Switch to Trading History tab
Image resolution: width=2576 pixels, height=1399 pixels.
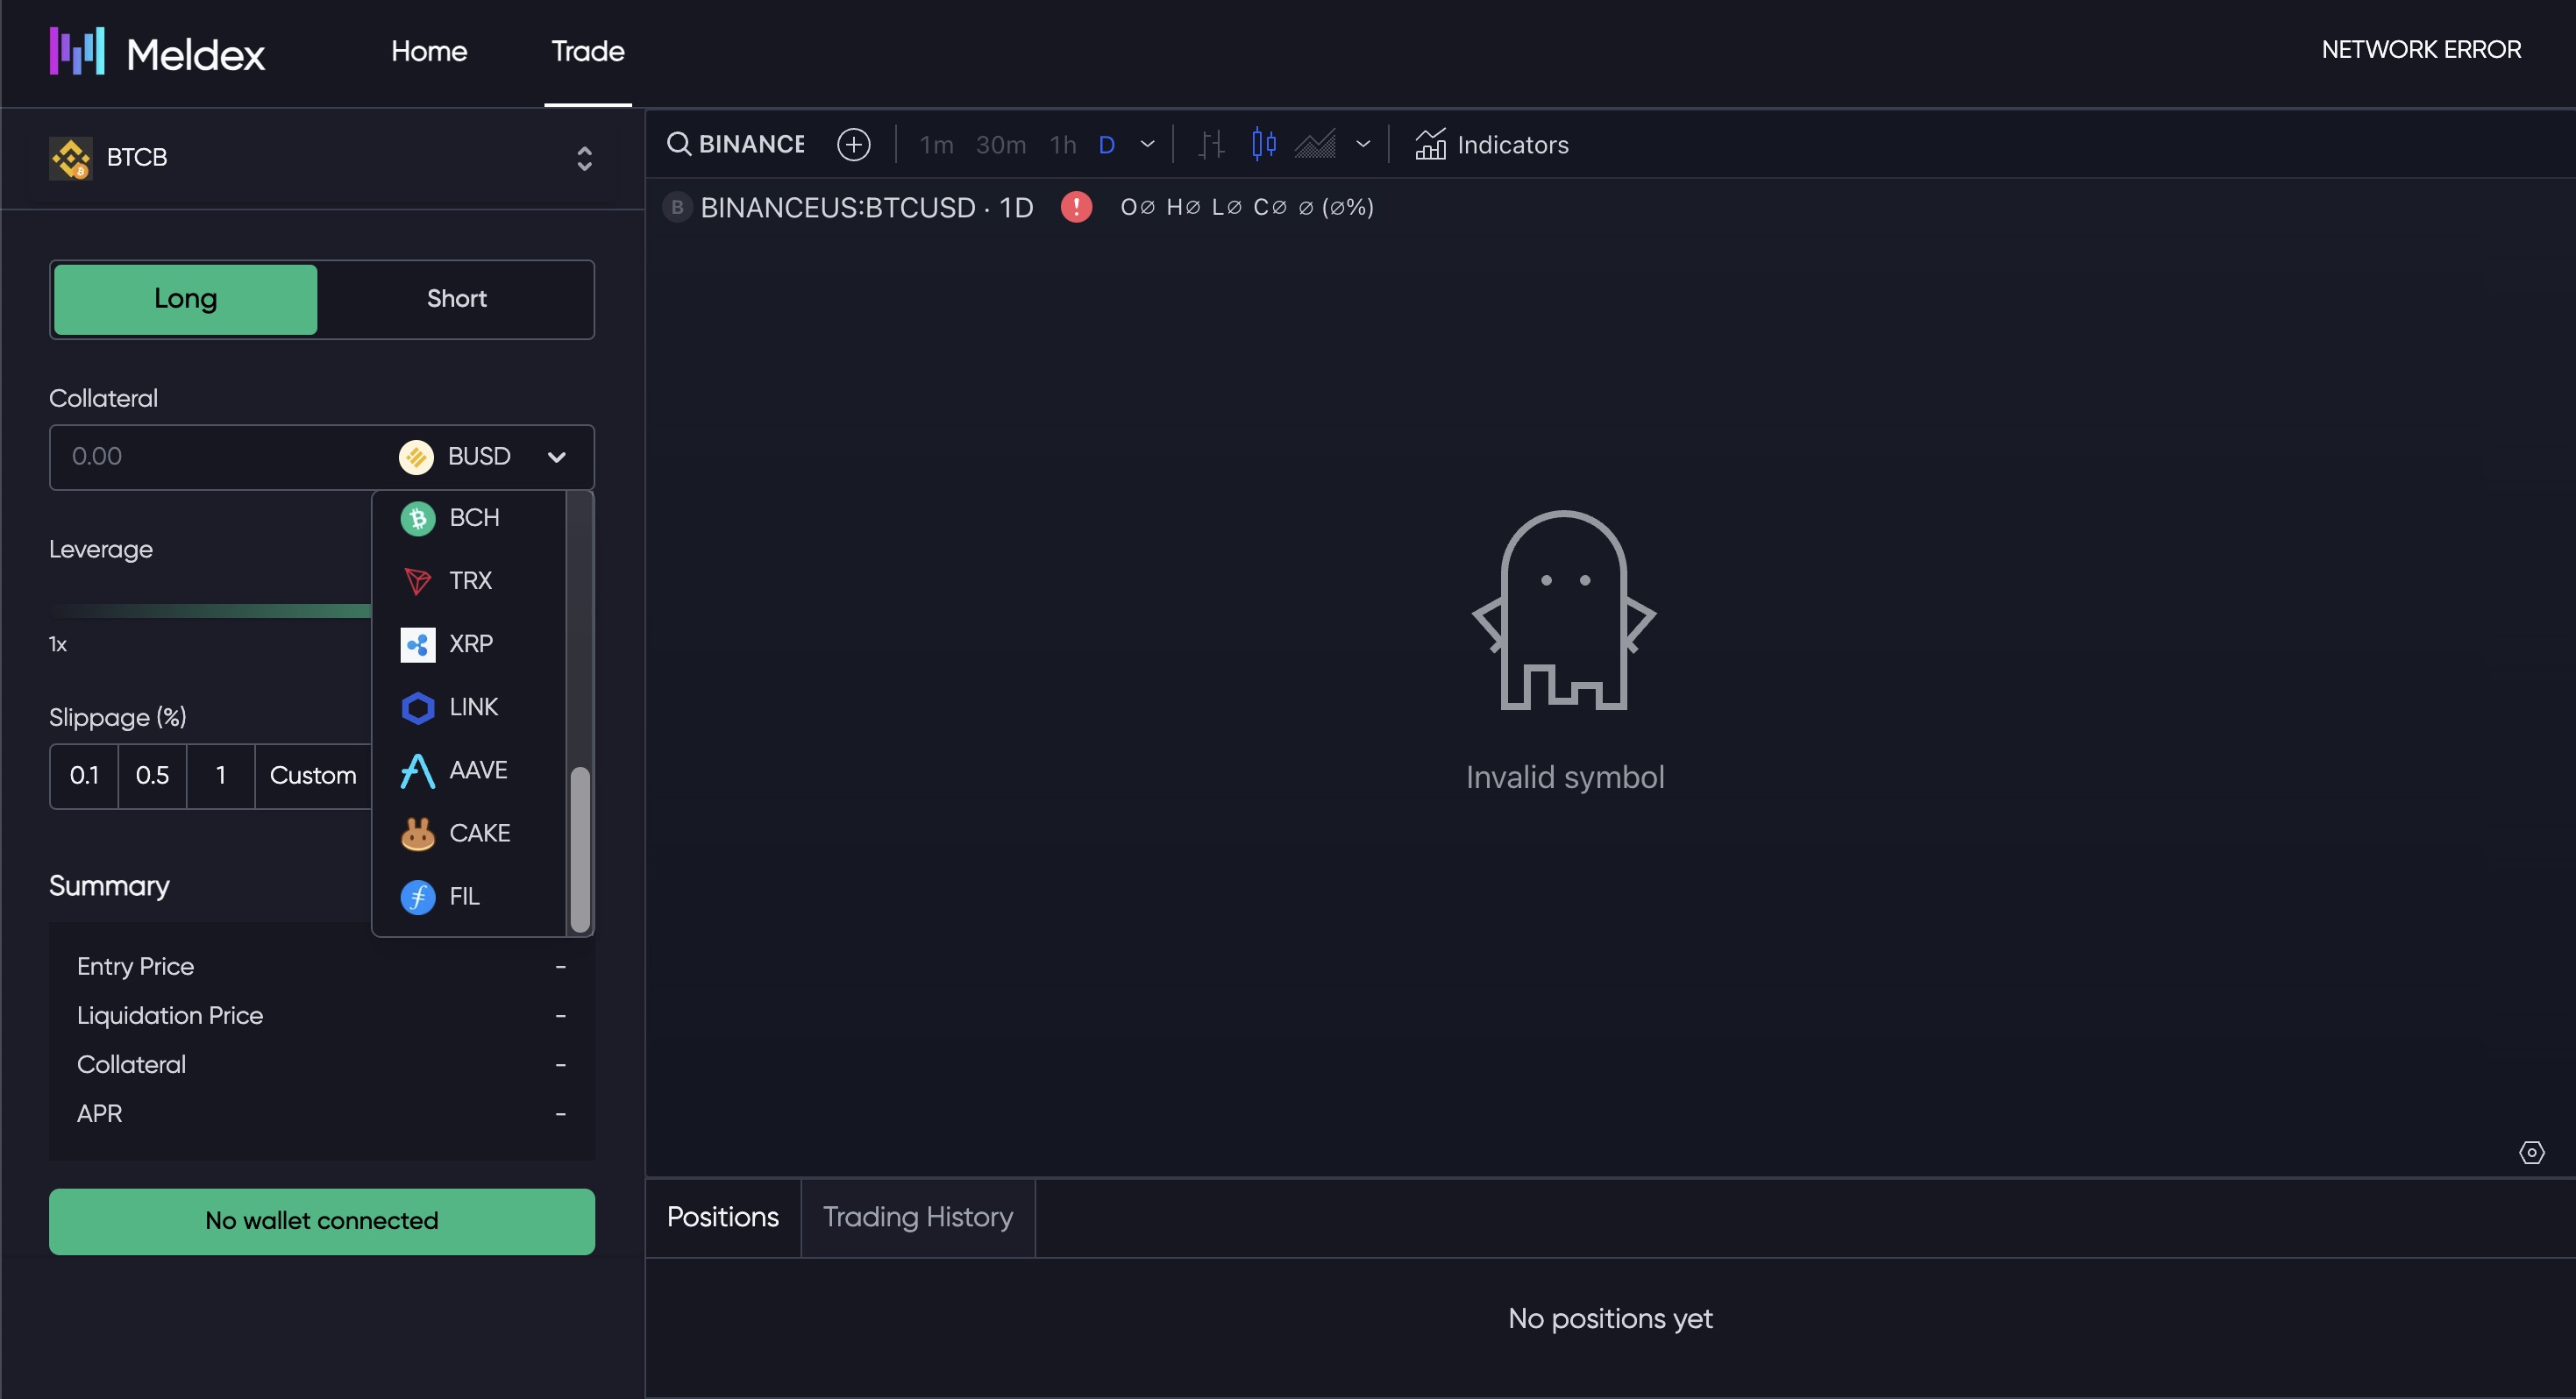pos(917,1217)
